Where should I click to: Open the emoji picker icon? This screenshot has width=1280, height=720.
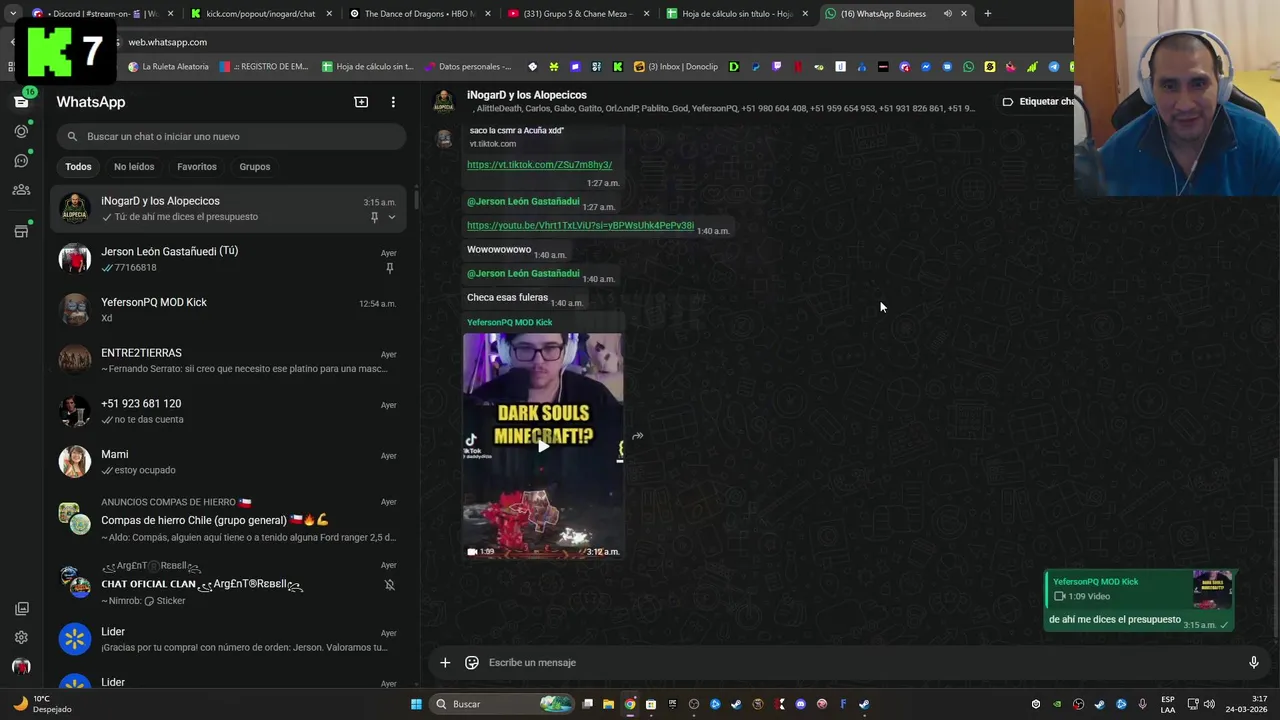tap(472, 662)
